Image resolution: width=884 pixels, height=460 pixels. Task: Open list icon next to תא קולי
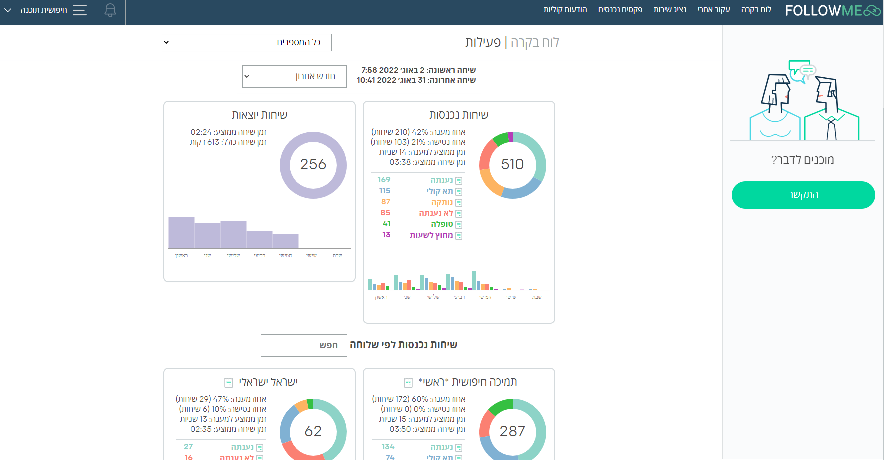[x=458, y=192]
